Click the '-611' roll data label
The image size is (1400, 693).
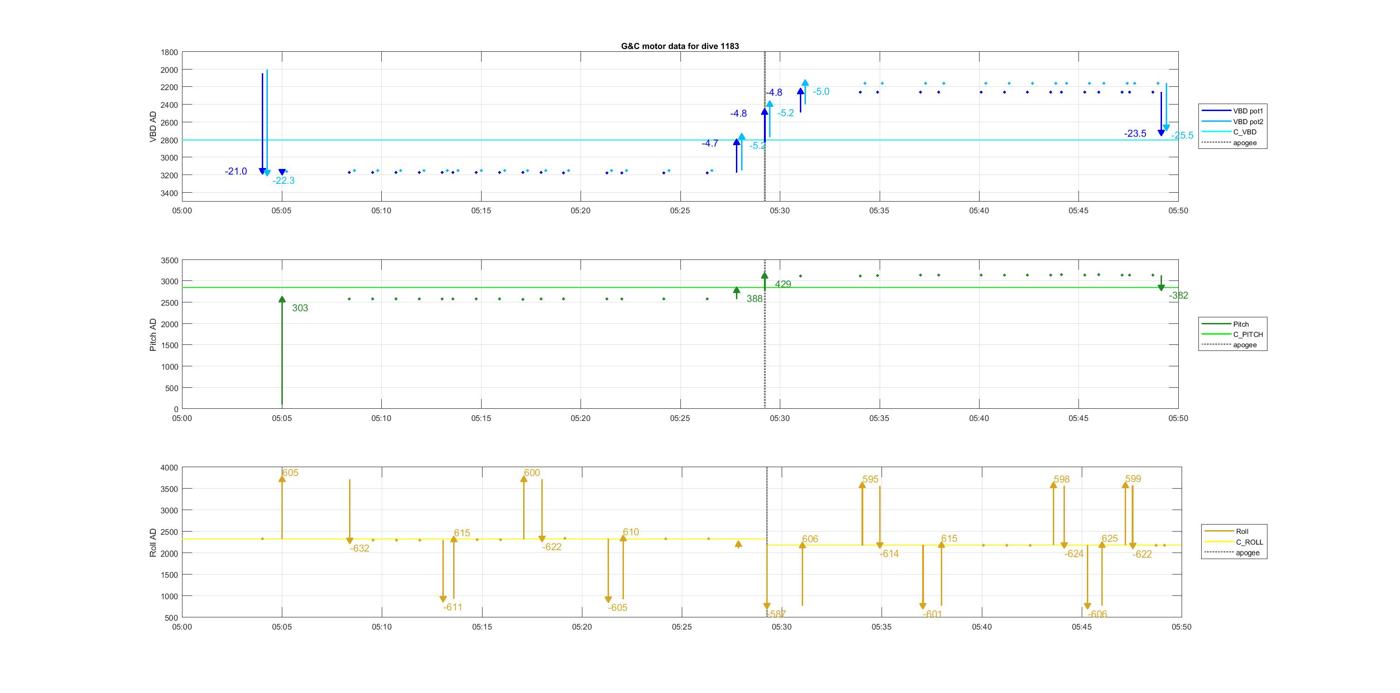point(453,608)
